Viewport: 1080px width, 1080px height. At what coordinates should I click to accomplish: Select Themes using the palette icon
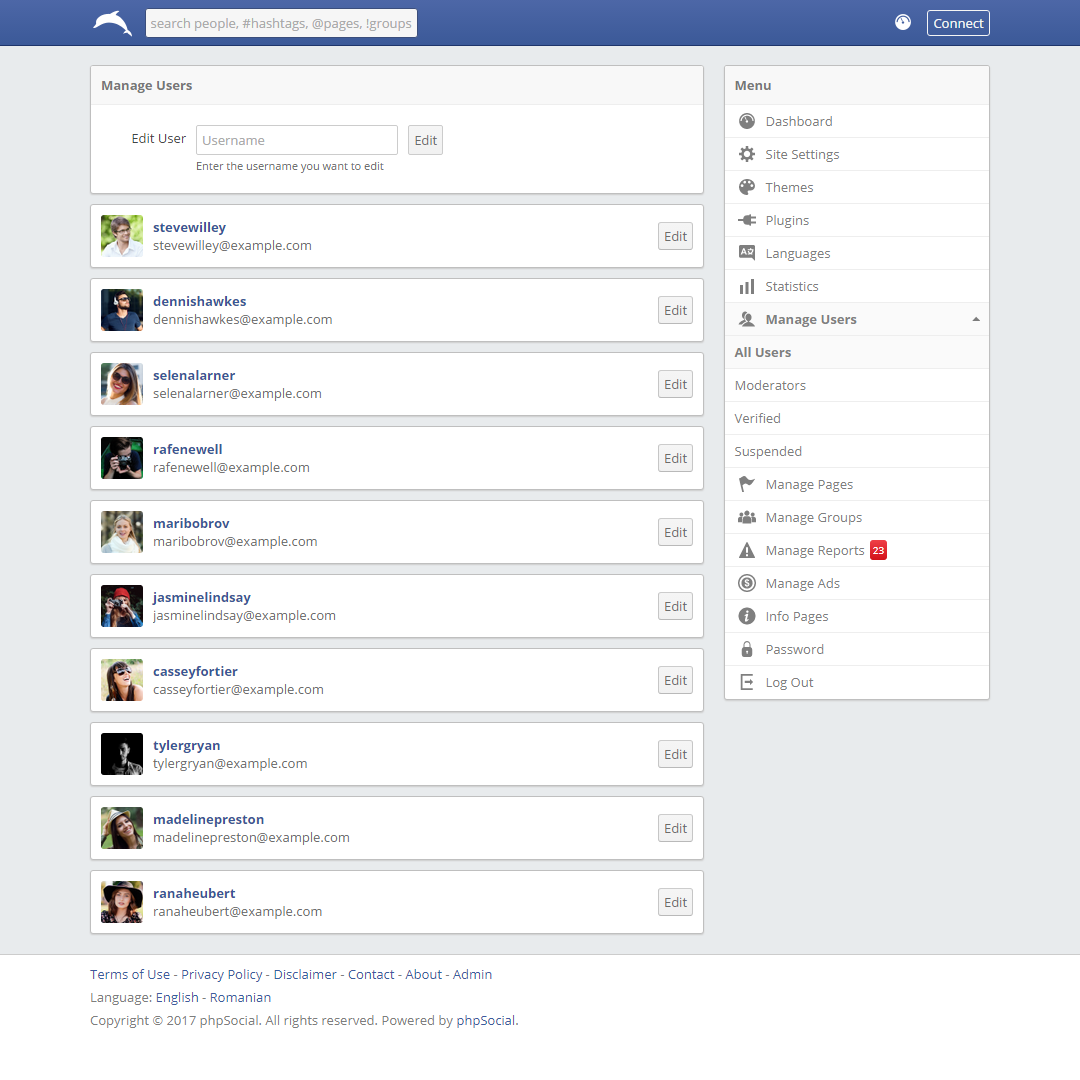coord(745,187)
